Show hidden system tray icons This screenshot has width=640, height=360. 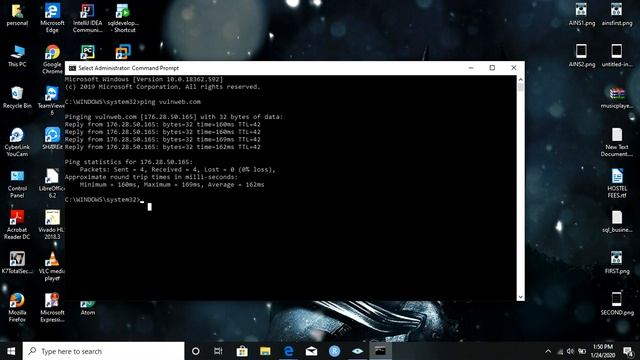548,351
